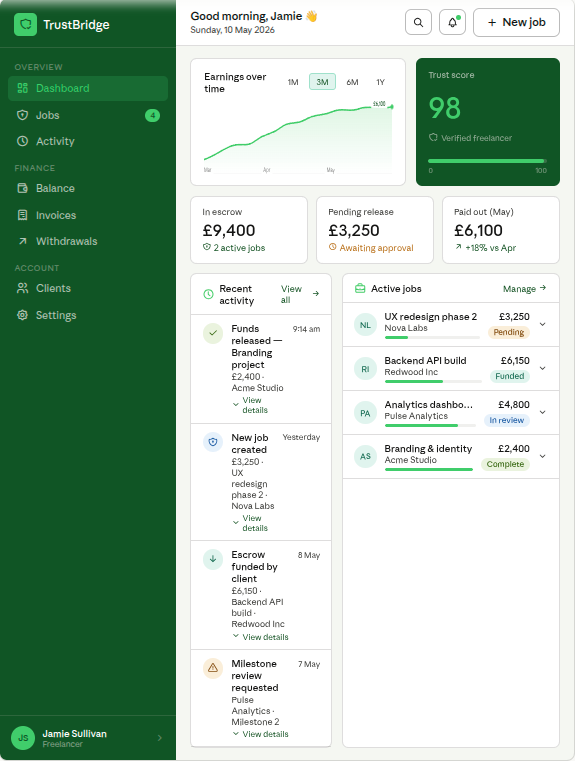Open the search icon button

(x=418, y=22)
